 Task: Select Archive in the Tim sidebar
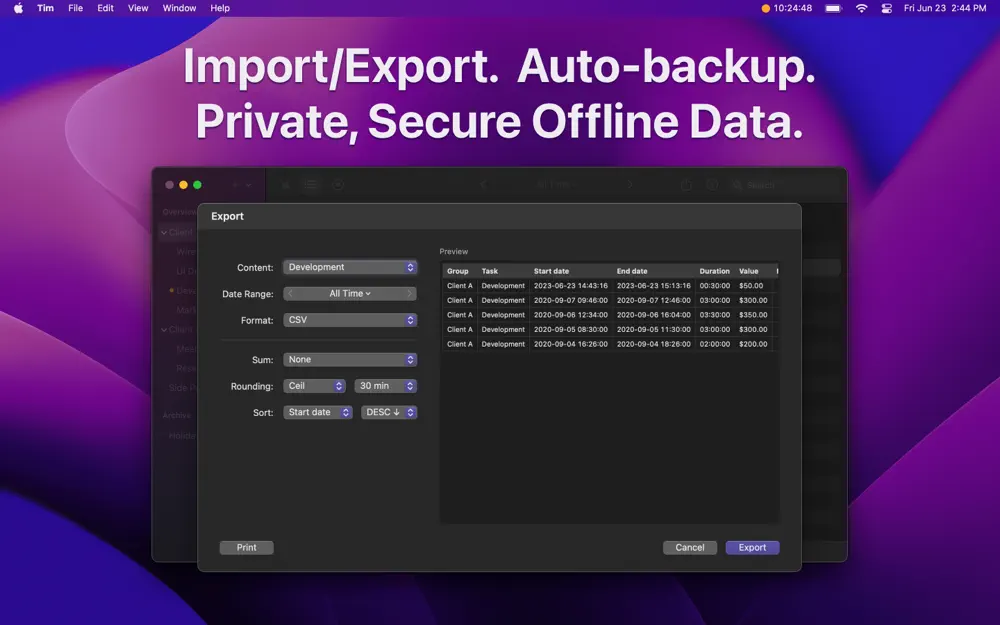pyautogui.click(x=177, y=415)
